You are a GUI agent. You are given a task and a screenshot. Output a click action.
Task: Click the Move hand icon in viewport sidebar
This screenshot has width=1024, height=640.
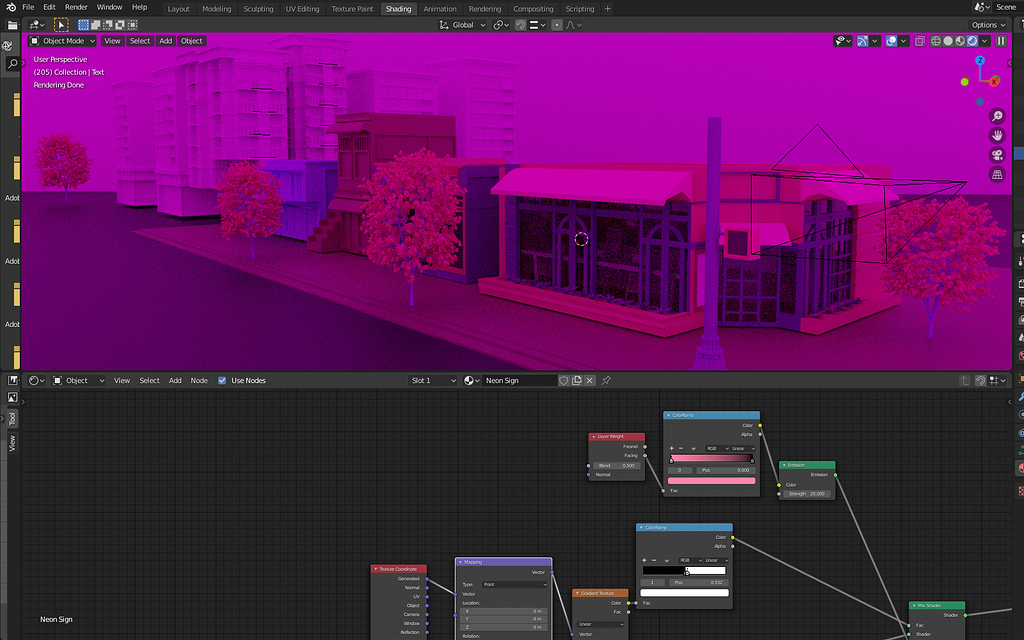[997, 135]
